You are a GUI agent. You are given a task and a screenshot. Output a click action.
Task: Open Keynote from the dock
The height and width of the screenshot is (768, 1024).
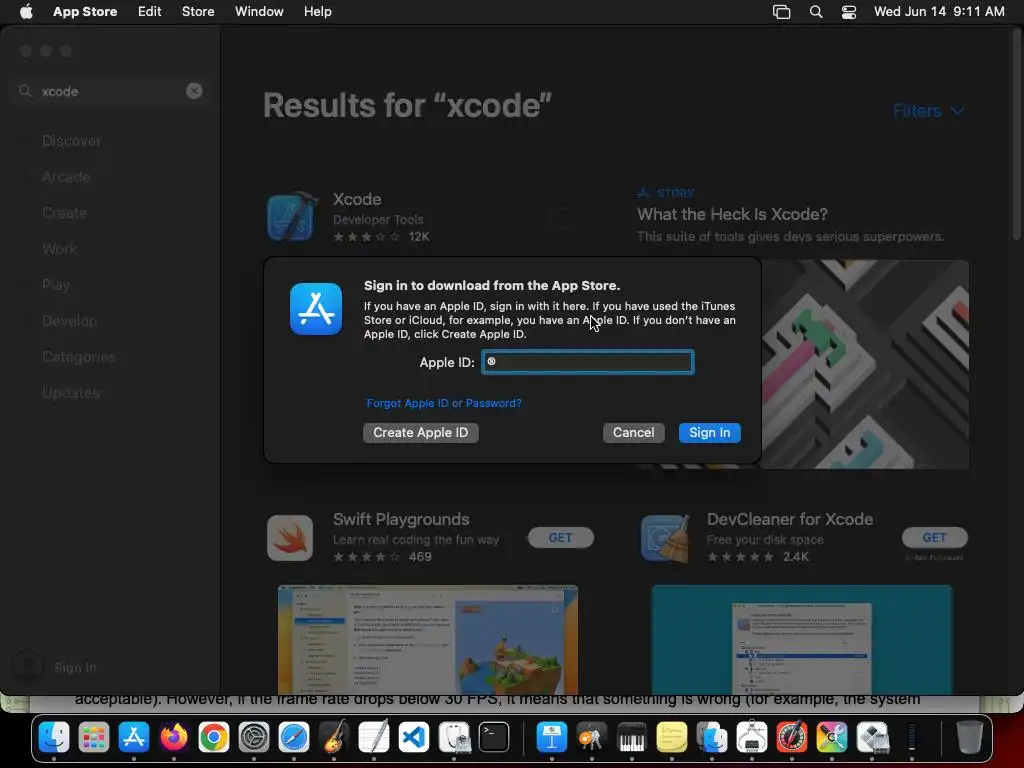552,738
